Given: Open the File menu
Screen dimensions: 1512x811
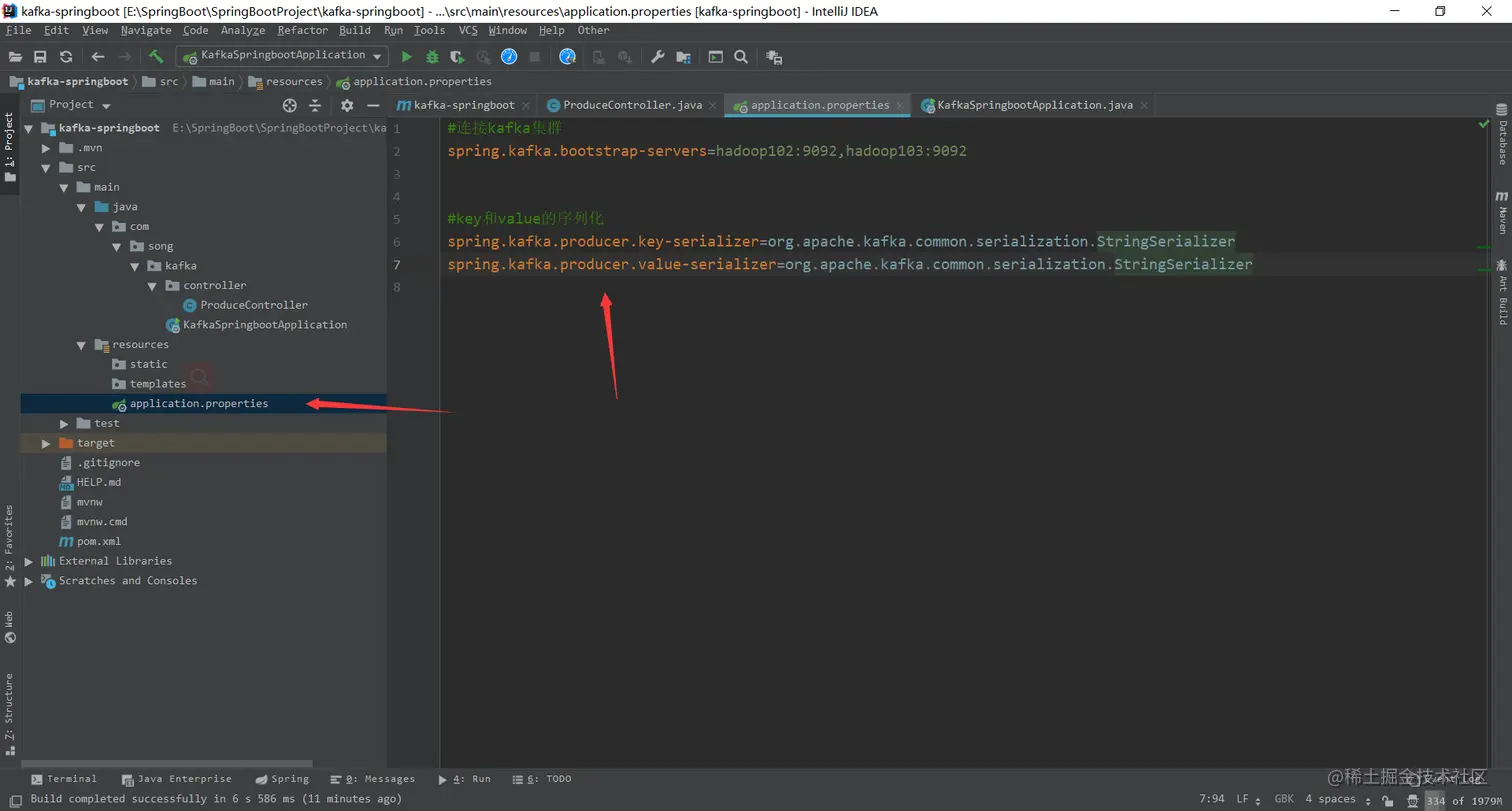Looking at the screenshot, I should pos(18,31).
